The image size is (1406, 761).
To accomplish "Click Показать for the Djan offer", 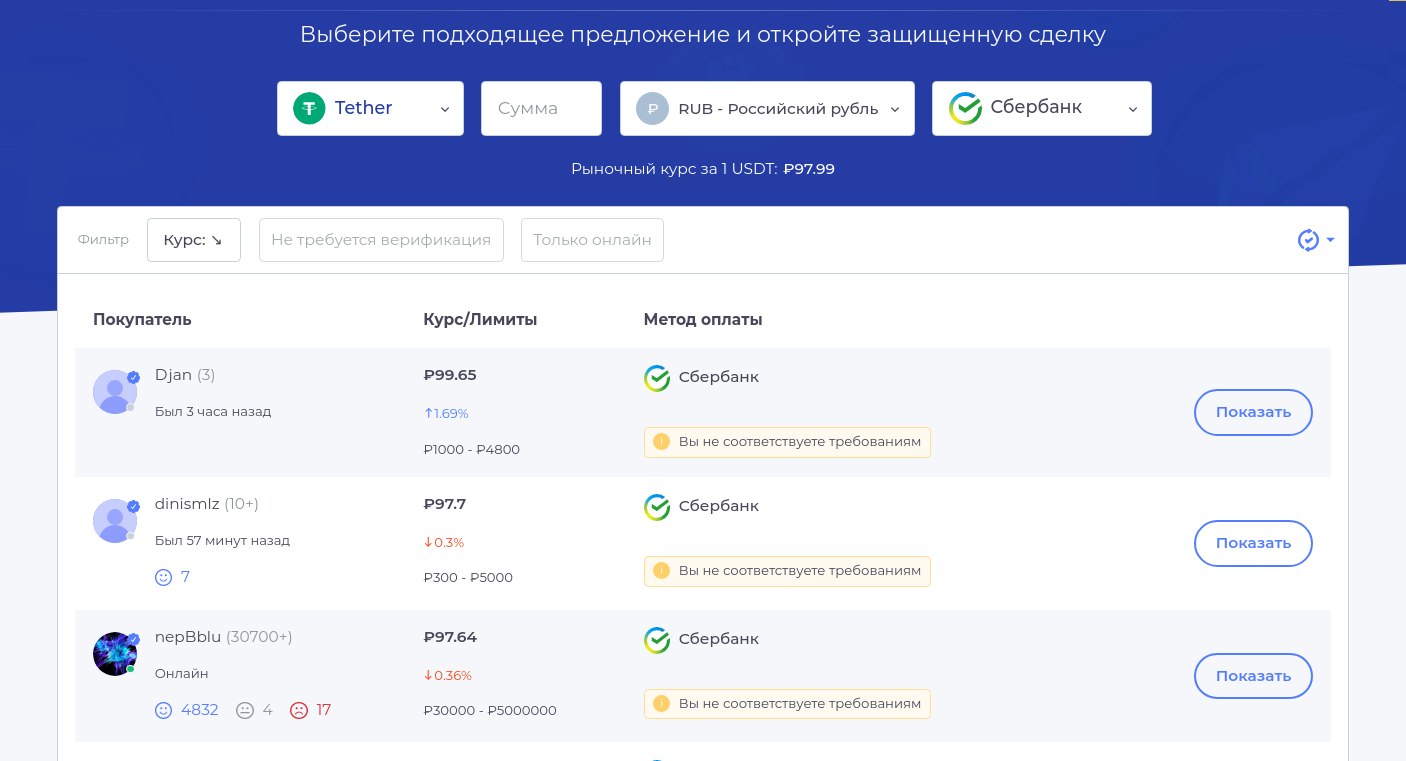I will point(1253,412).
